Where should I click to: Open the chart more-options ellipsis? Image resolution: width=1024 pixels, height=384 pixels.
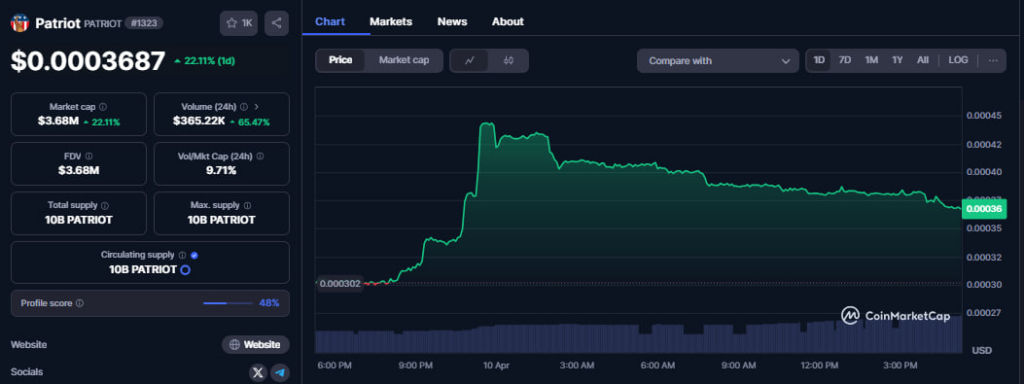pyautogui.click(x=993, y=60)
